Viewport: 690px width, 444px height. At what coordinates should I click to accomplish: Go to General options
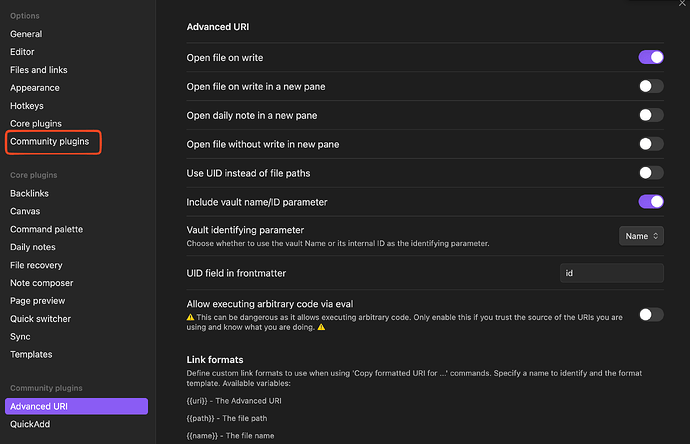coord(26,34)
